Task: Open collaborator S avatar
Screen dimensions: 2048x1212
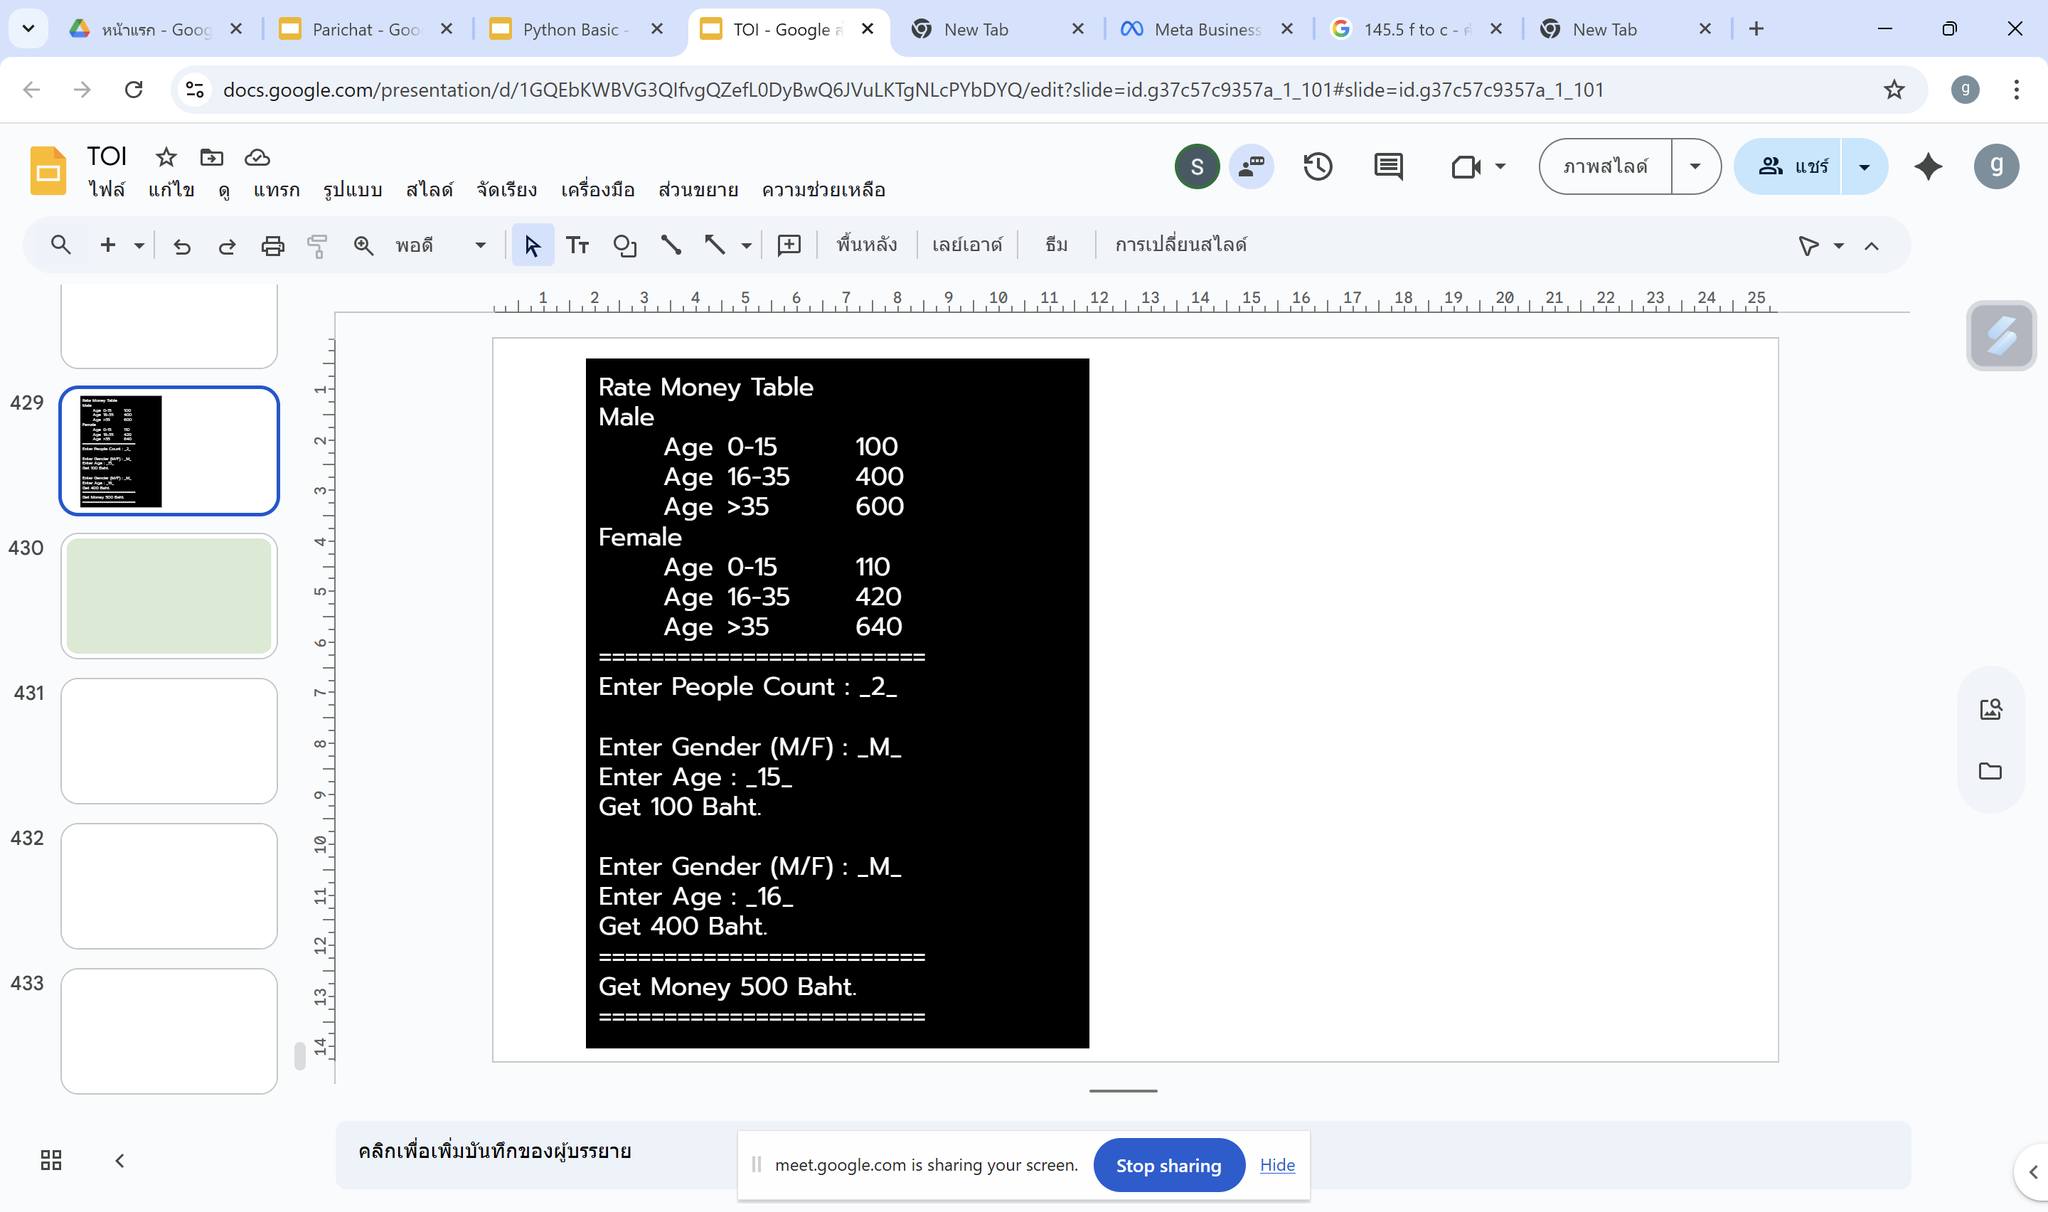Action: [x=1197, y=166]
